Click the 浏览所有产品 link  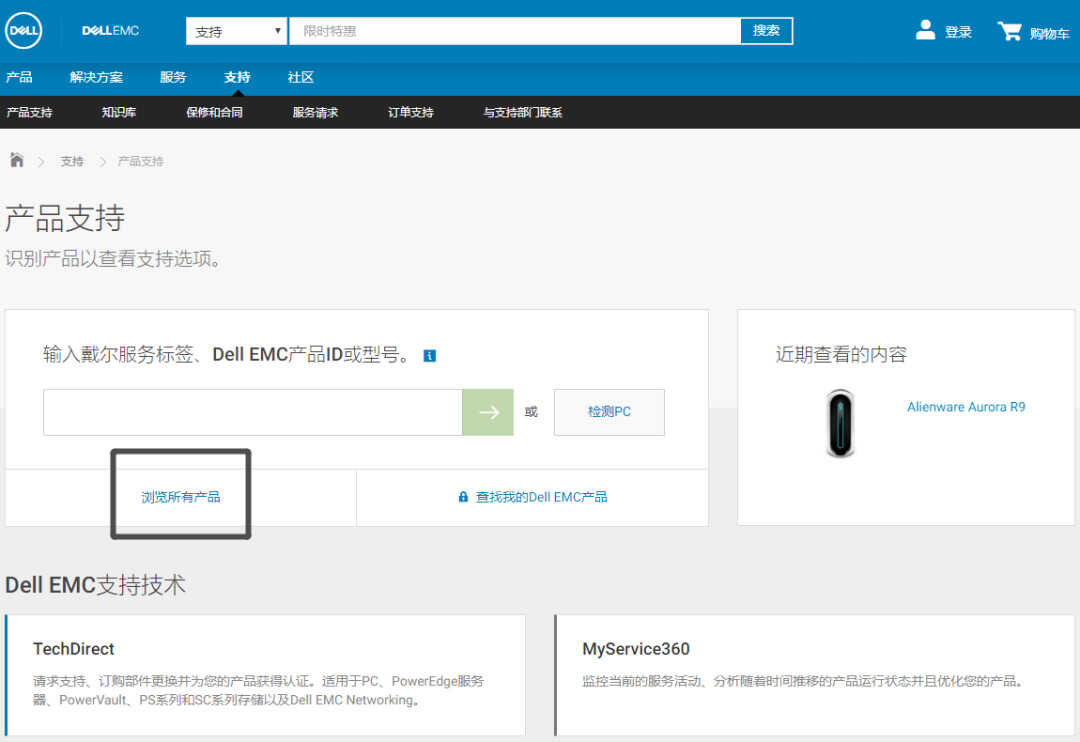point(180,497)
